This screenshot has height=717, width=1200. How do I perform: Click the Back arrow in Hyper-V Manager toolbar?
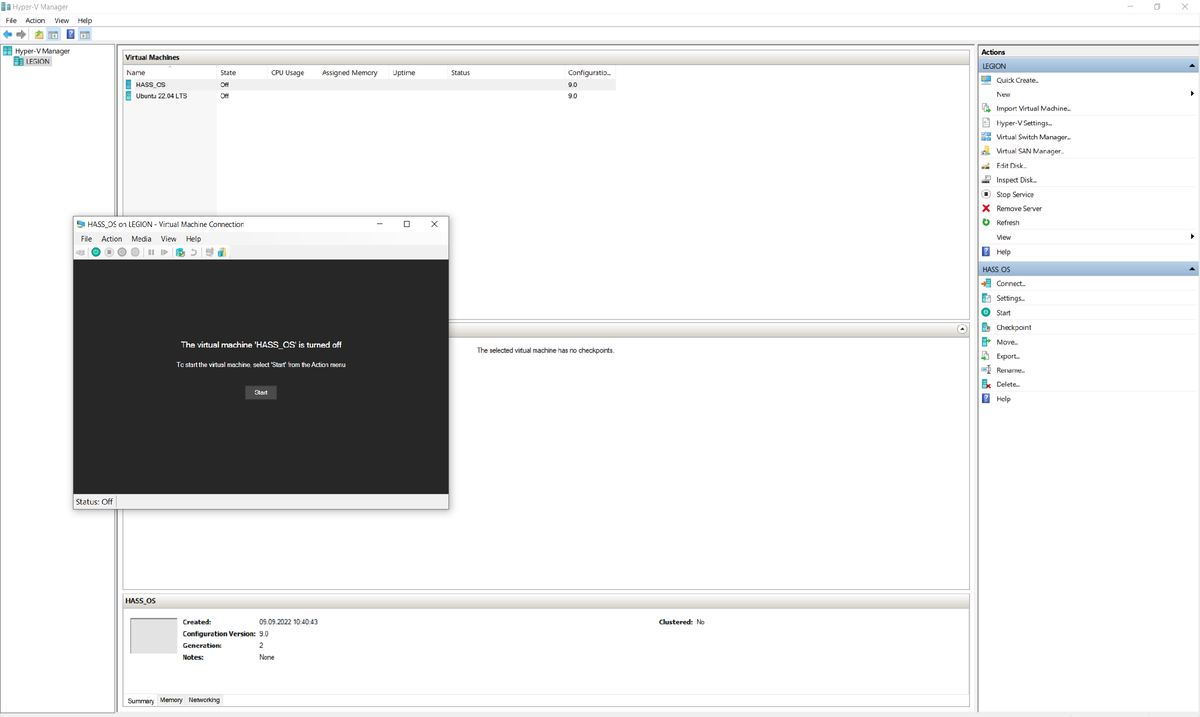(8, 34)
